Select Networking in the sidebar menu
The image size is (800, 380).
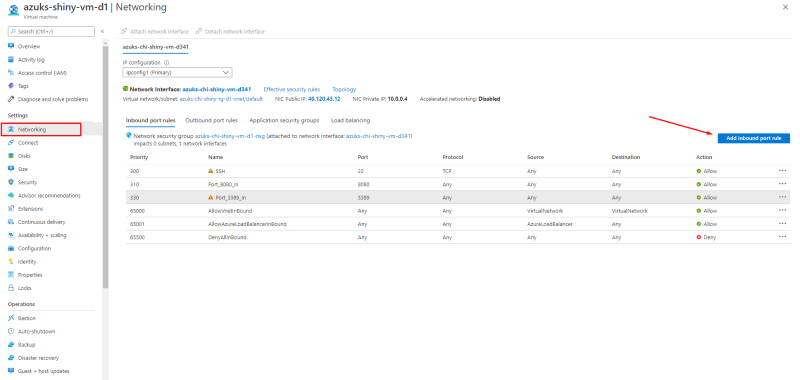[x=41, y=130]
